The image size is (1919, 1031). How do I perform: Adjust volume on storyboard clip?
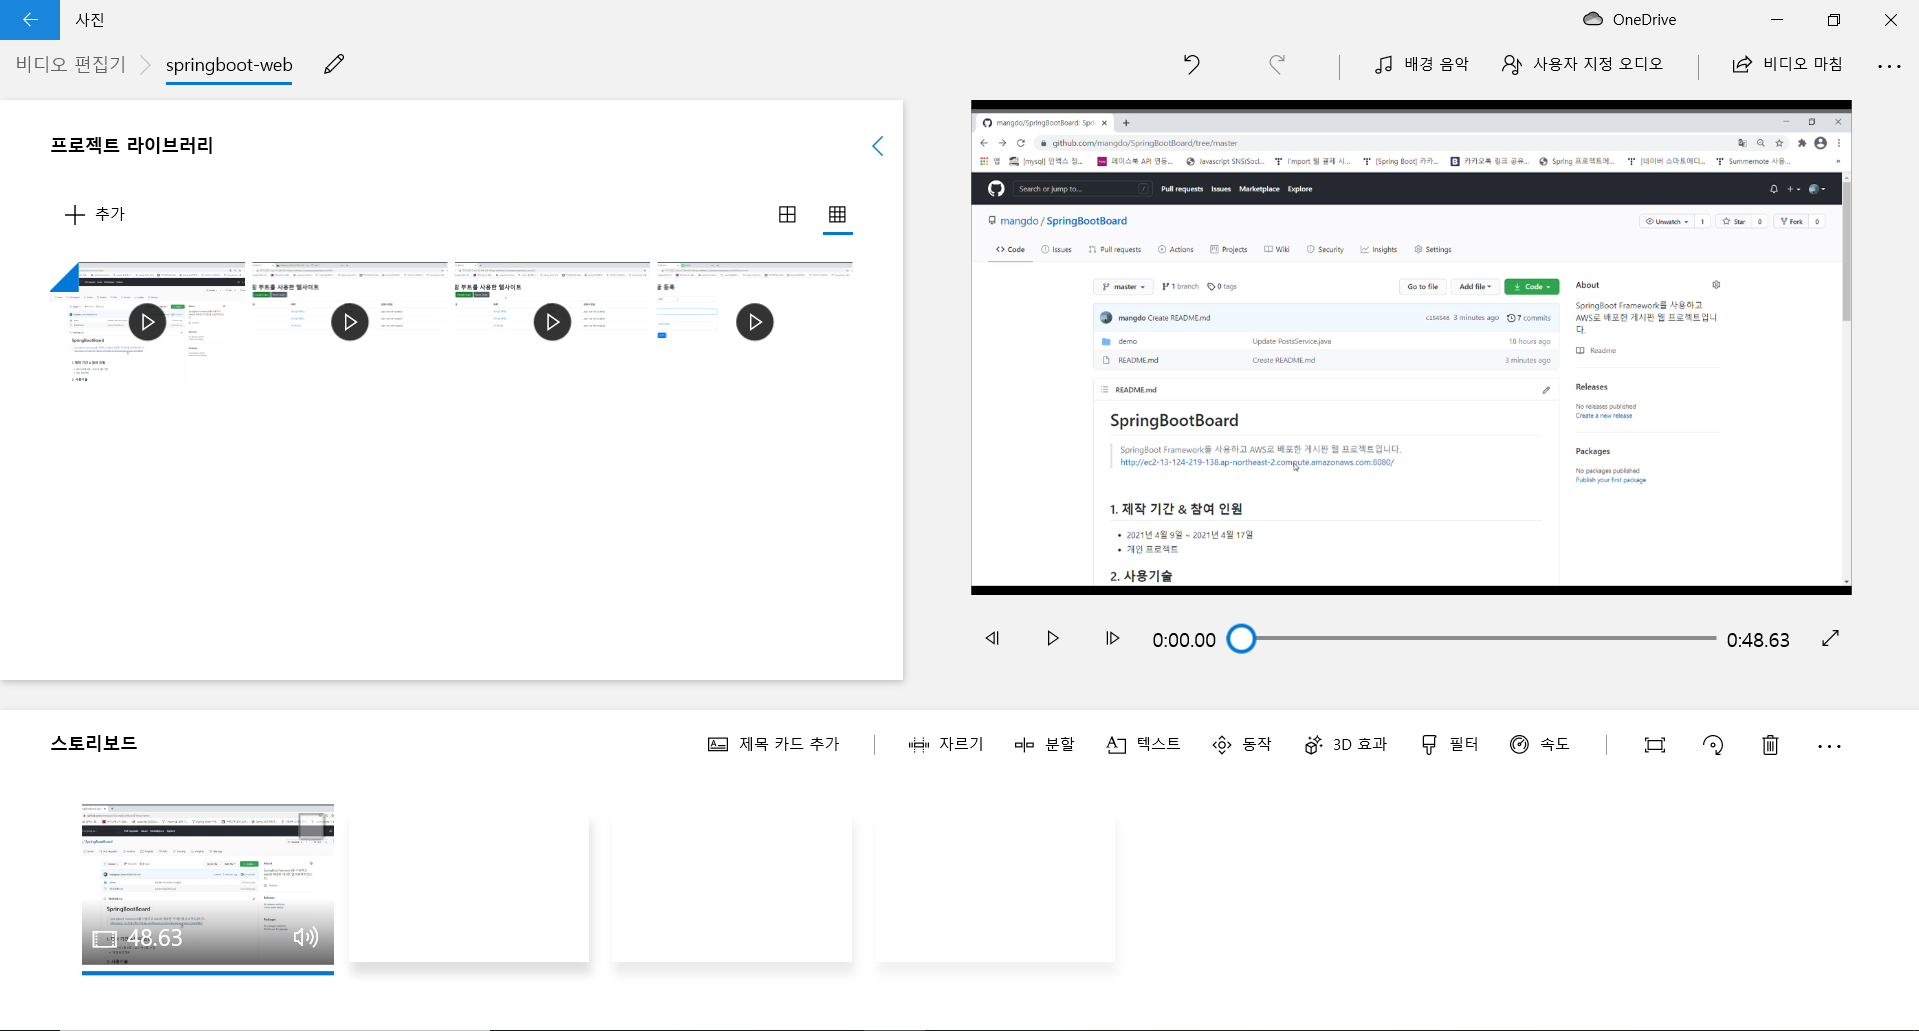tap(306, 937)
